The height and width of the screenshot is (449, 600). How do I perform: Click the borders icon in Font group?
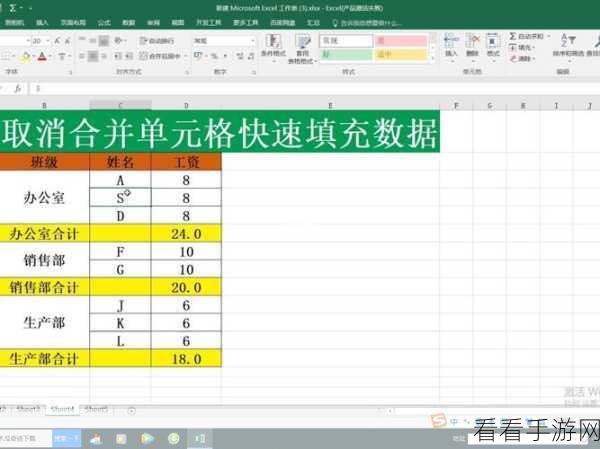tap(5, 57)
